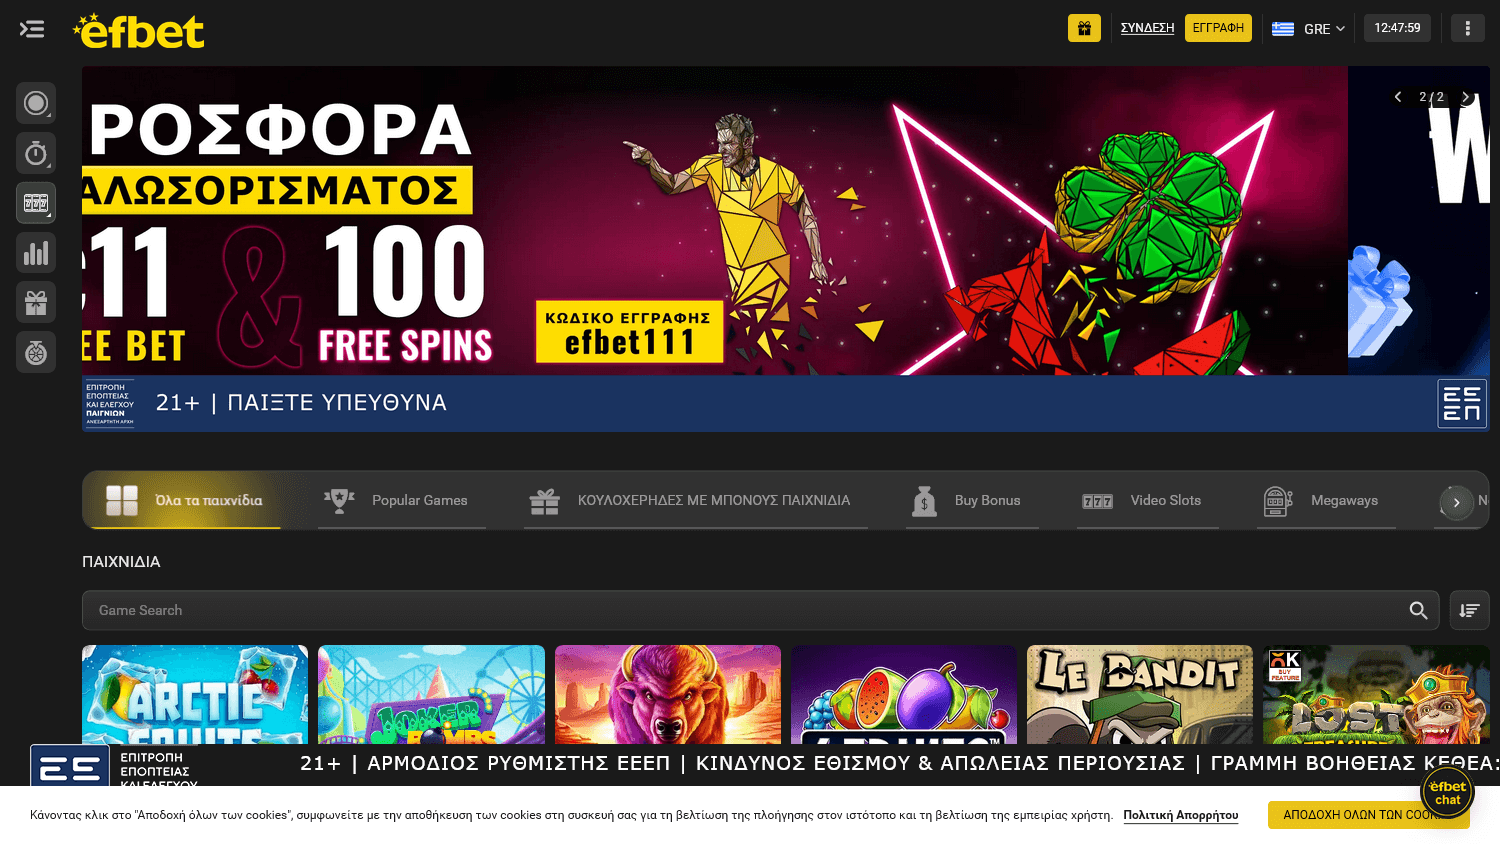1500x844 pixels.
Task: Click the ΣΥΝΔΕΣΗ login link
Action: click(x=1147, y=28)
